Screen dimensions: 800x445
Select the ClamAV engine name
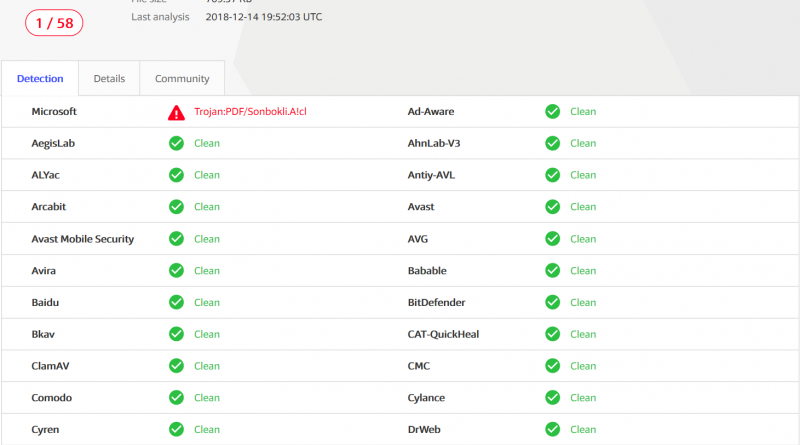pos(50,366)
